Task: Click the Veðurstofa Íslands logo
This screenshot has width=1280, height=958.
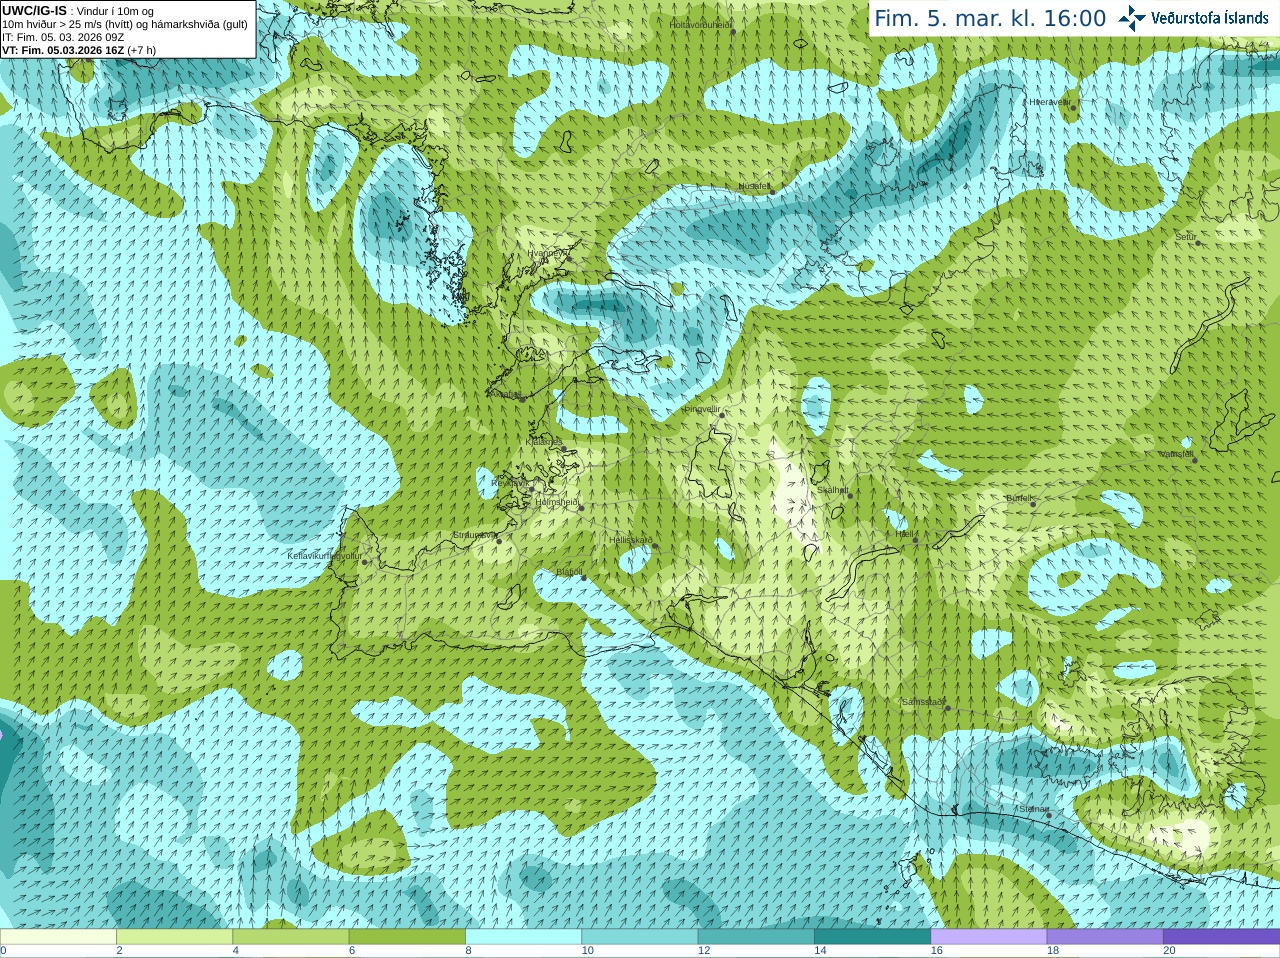Action: pos(1194,18)
